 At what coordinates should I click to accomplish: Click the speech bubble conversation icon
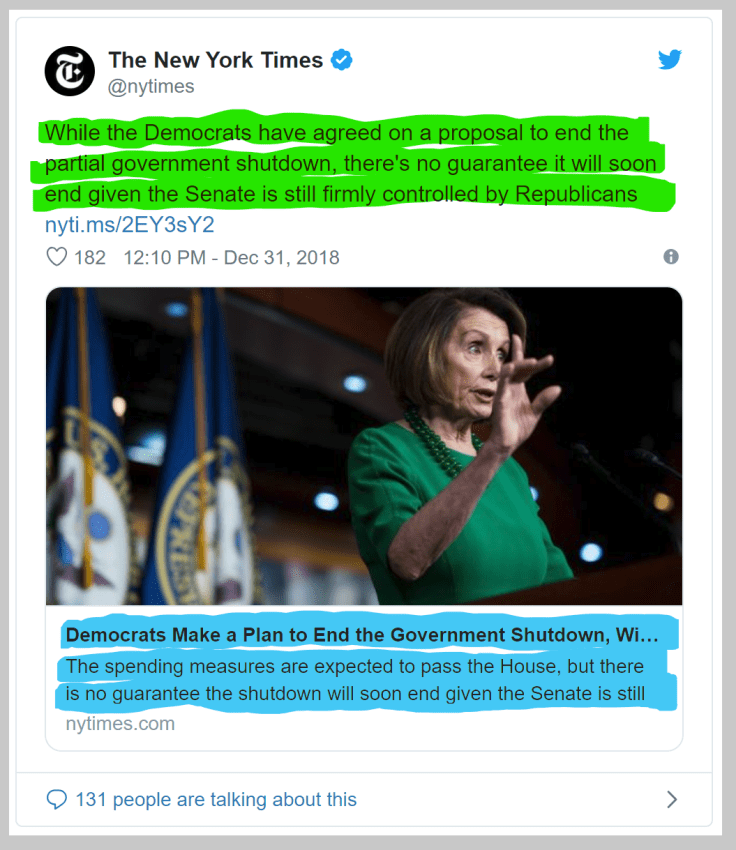[57, 799]
